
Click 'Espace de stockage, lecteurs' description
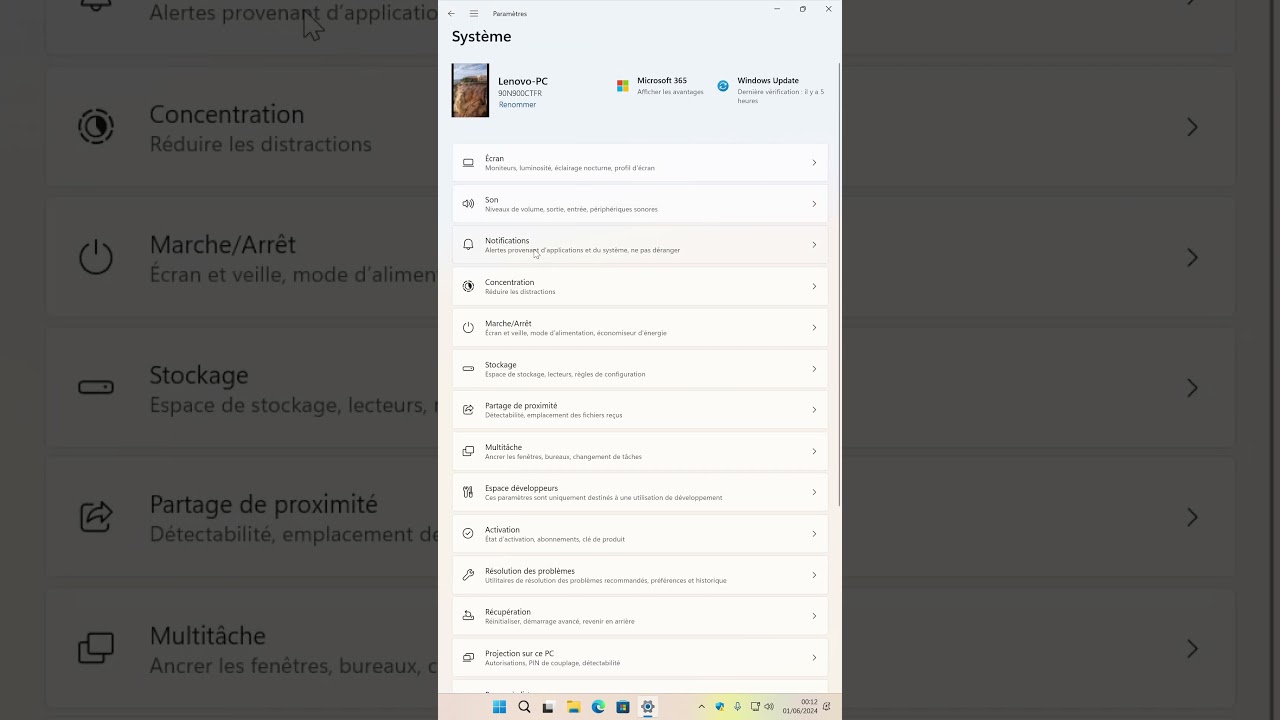click(x=565, y=374)
